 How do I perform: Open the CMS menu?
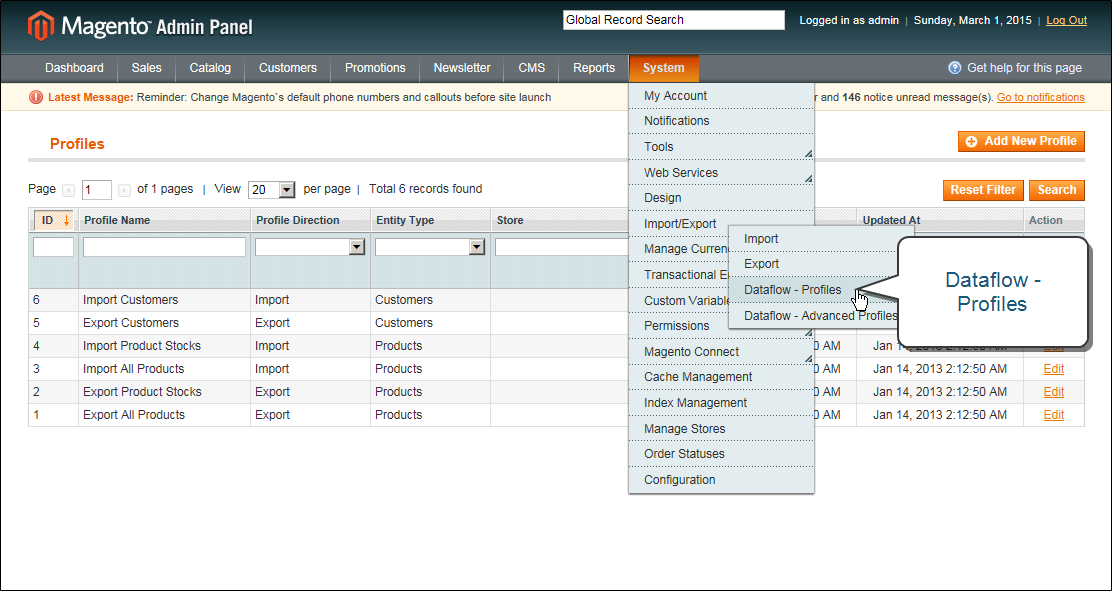pos(532,68)
